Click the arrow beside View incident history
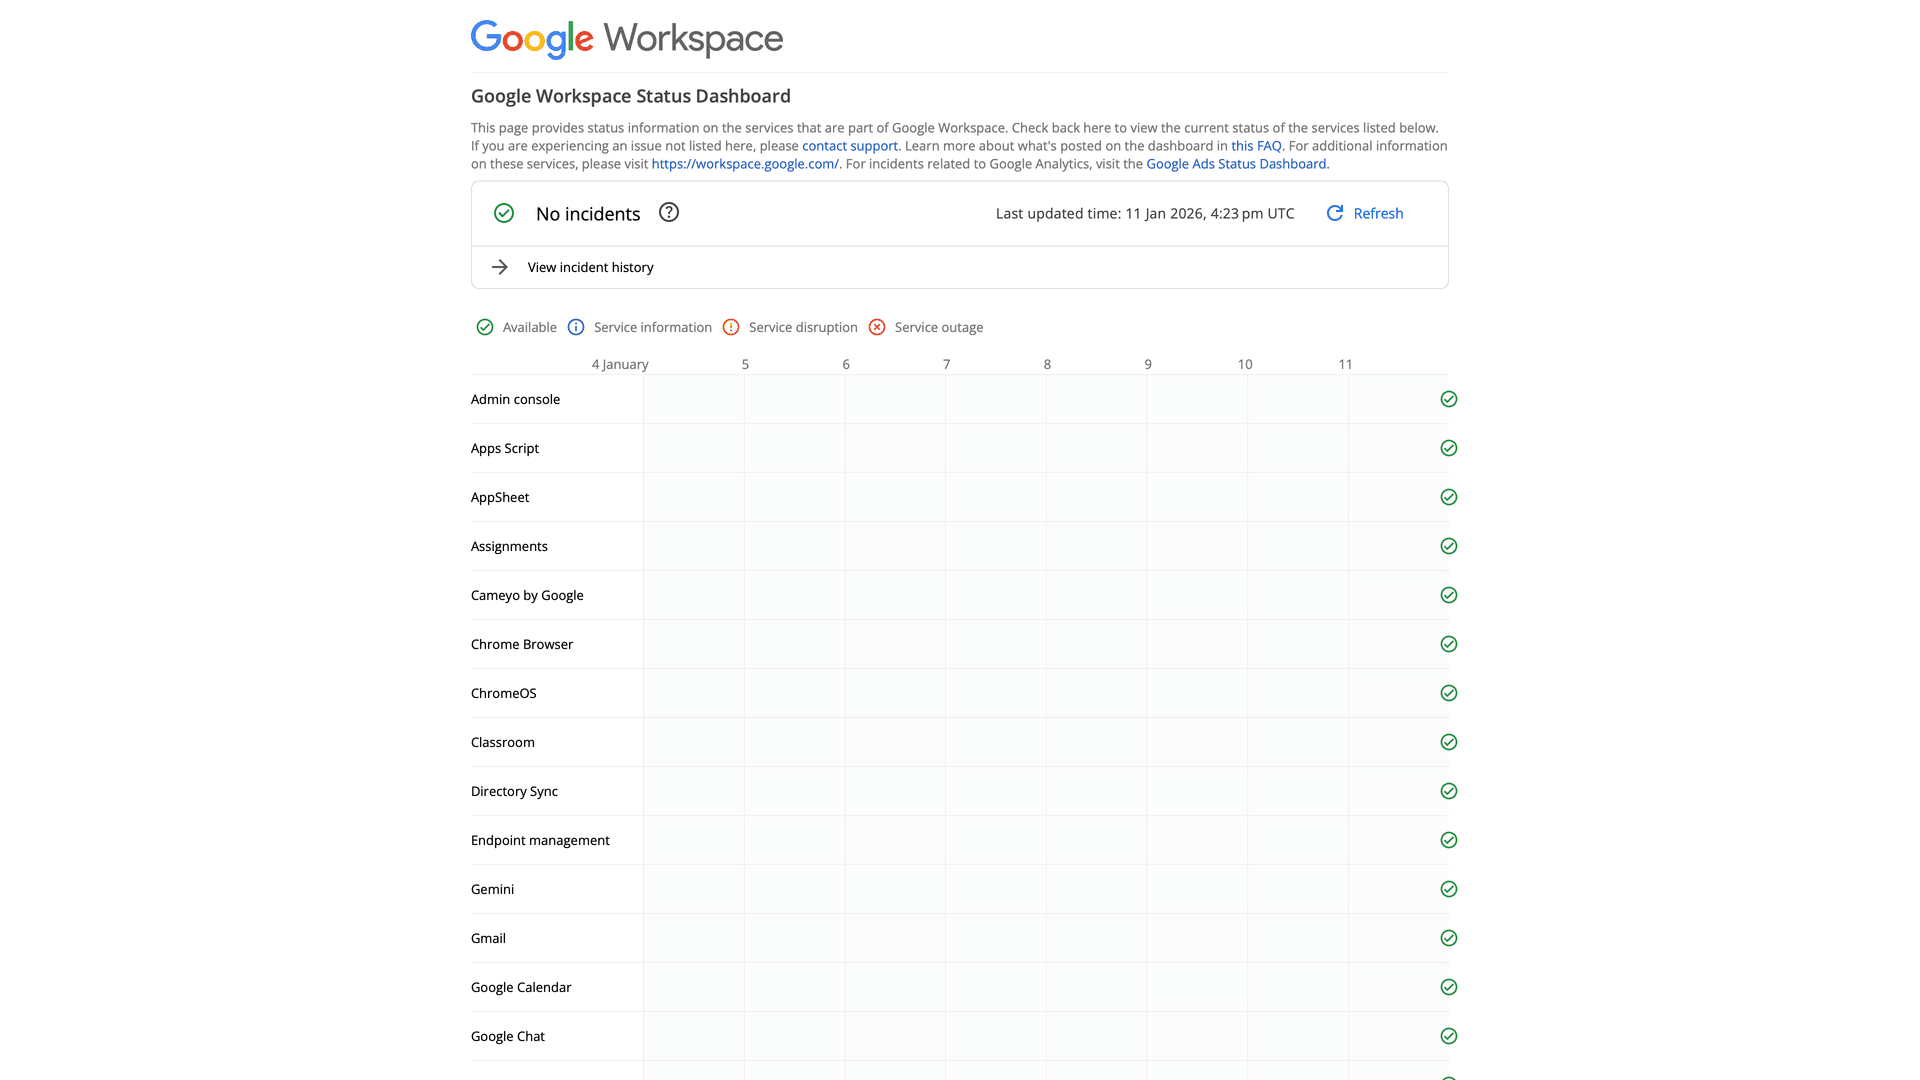 (x=499, y=267)
